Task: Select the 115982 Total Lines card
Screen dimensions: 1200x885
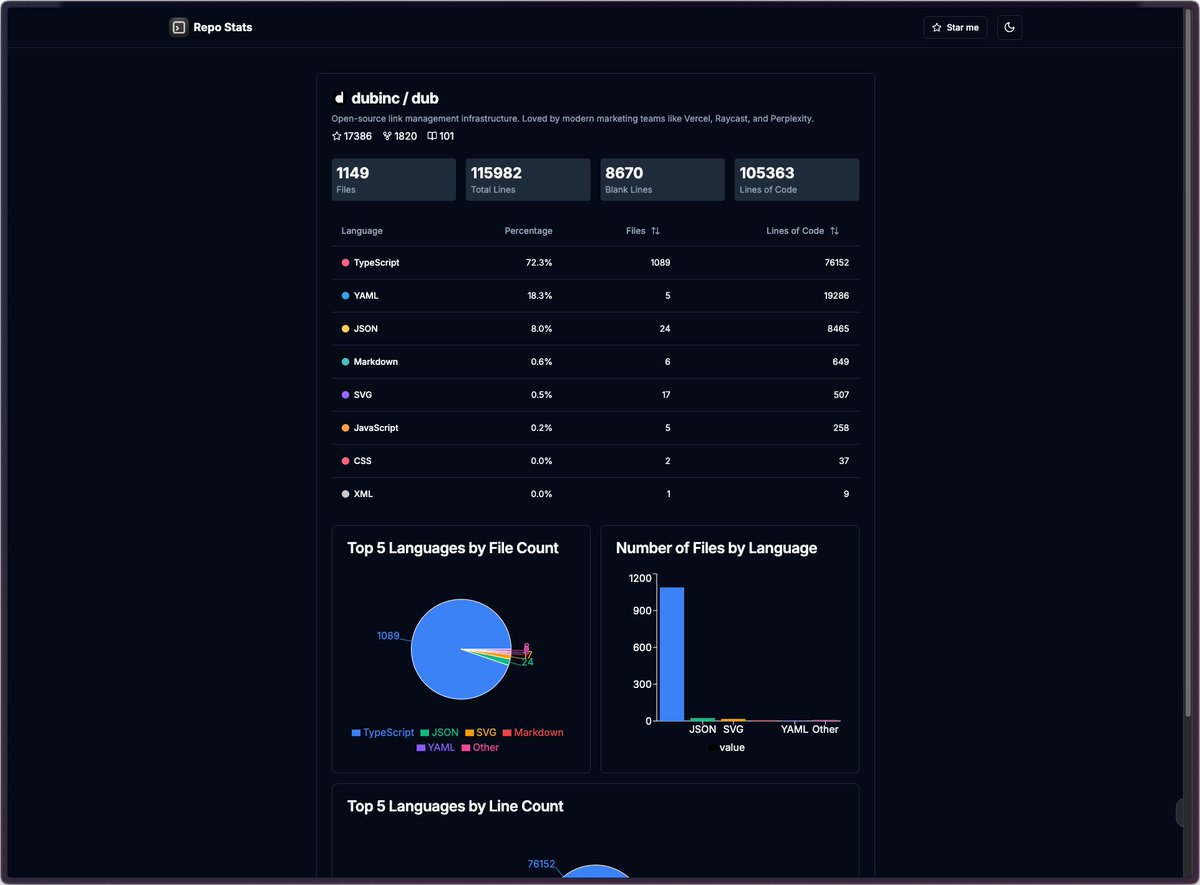Action: [528, 180]
